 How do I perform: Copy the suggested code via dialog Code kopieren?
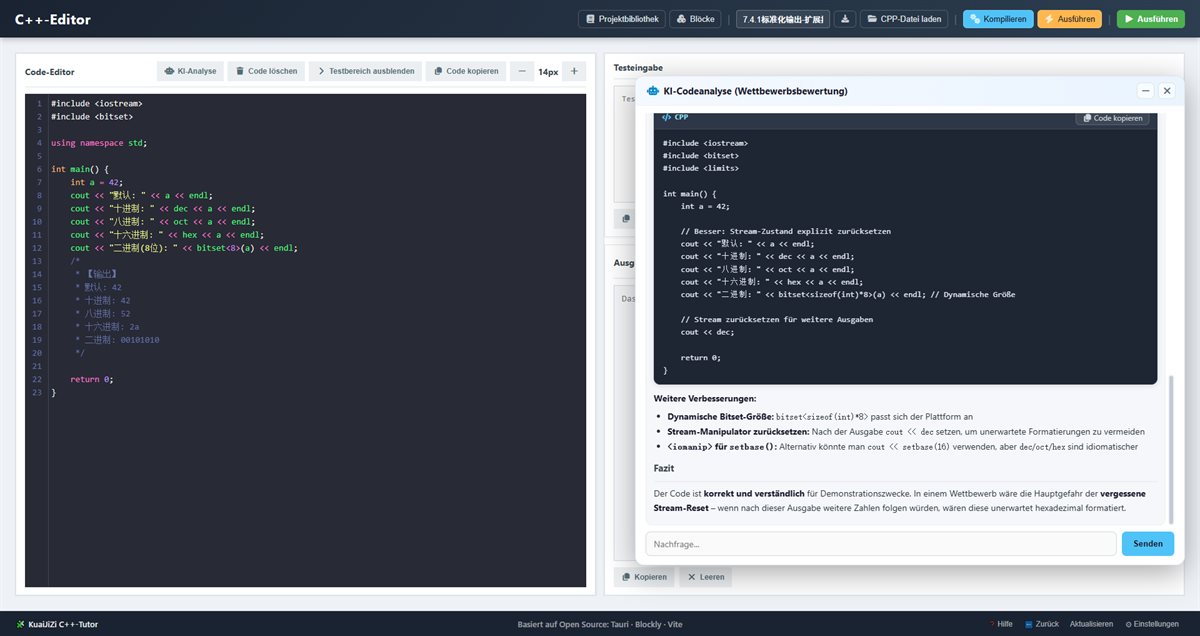coord(1112,118)
